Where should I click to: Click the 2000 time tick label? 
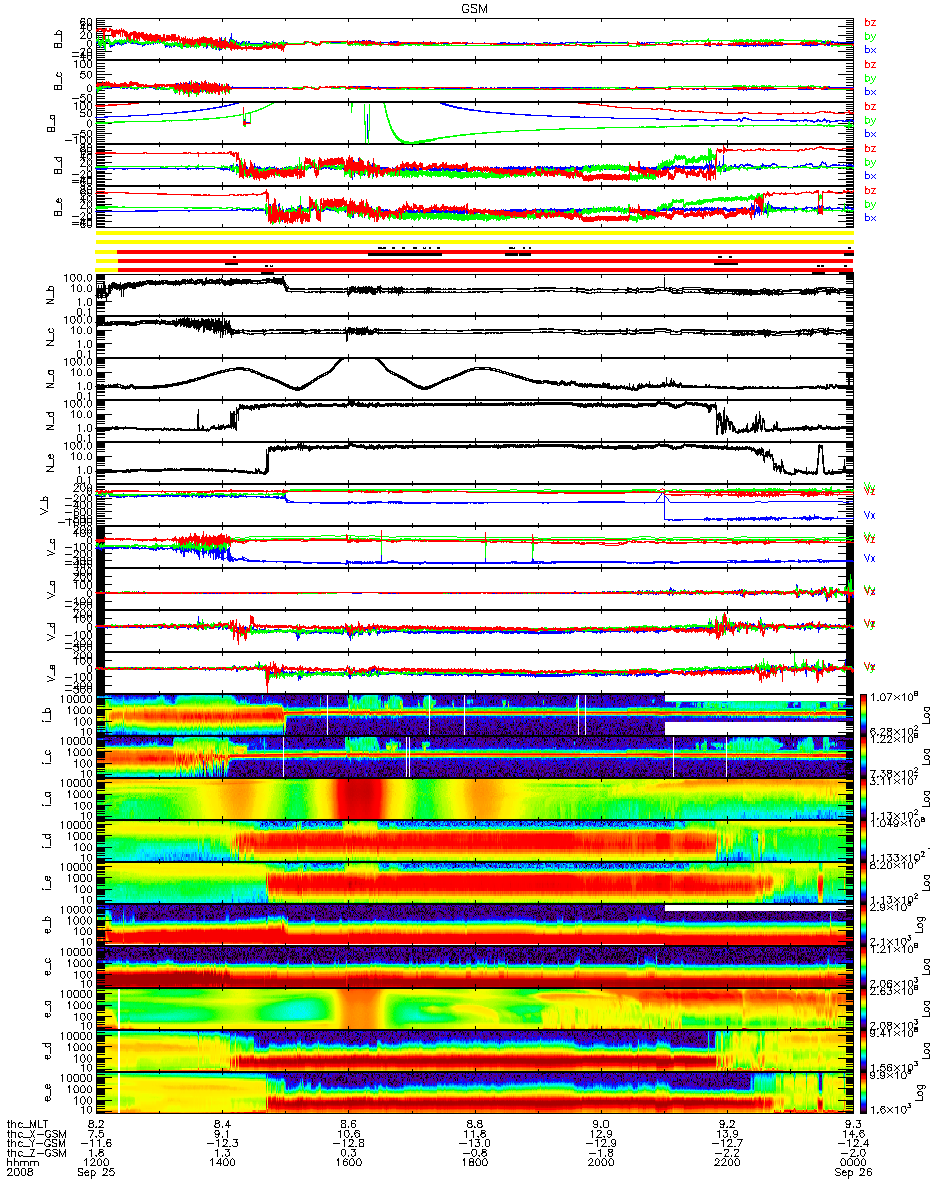tap(601, 1164)
